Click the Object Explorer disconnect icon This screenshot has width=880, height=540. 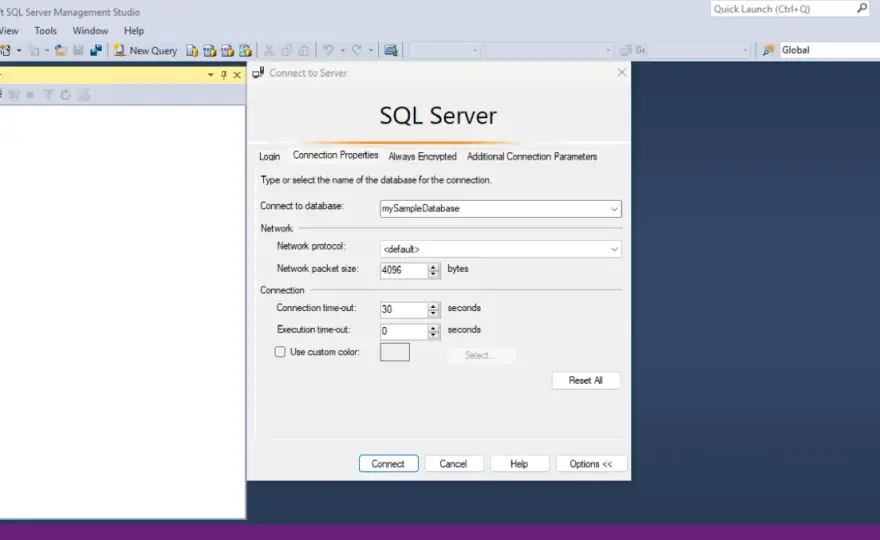tap(13, 94)
